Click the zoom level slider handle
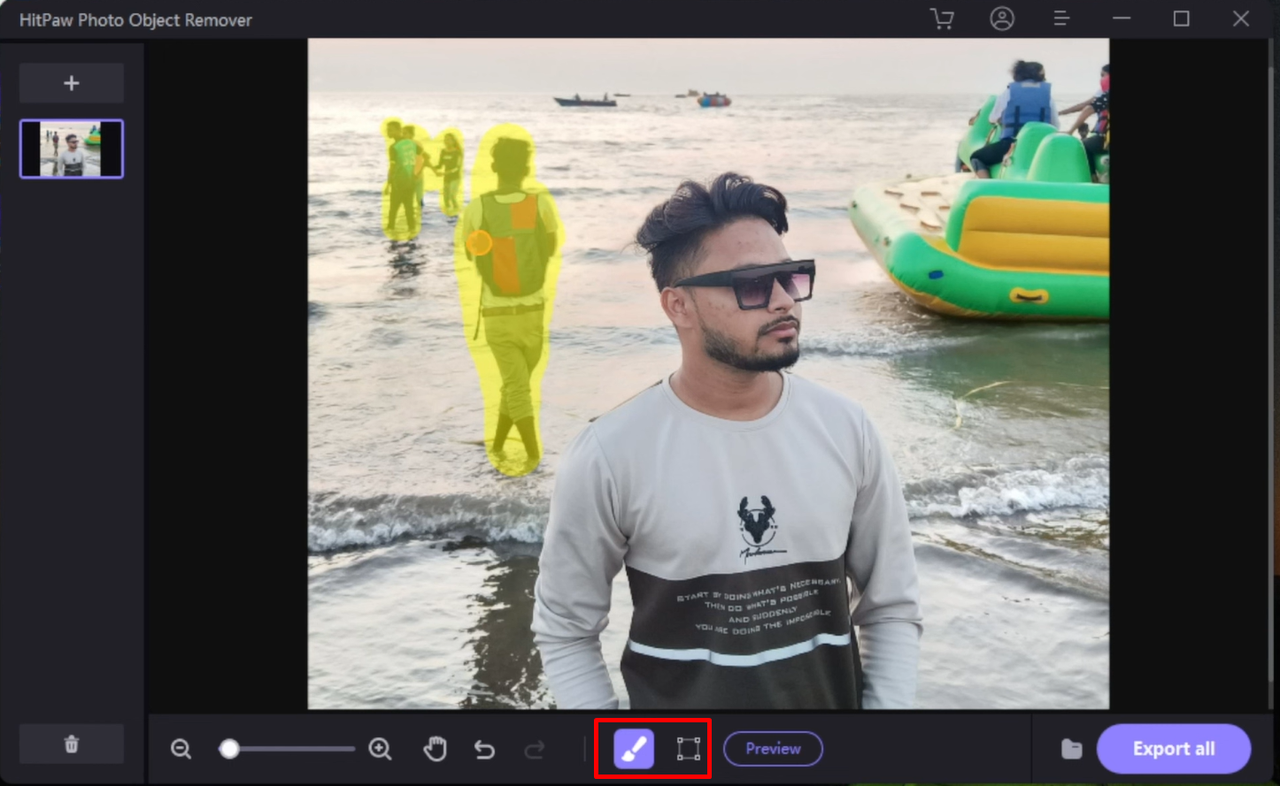The width and height of the screenshot is (1280, 786). tap(230, 748)
